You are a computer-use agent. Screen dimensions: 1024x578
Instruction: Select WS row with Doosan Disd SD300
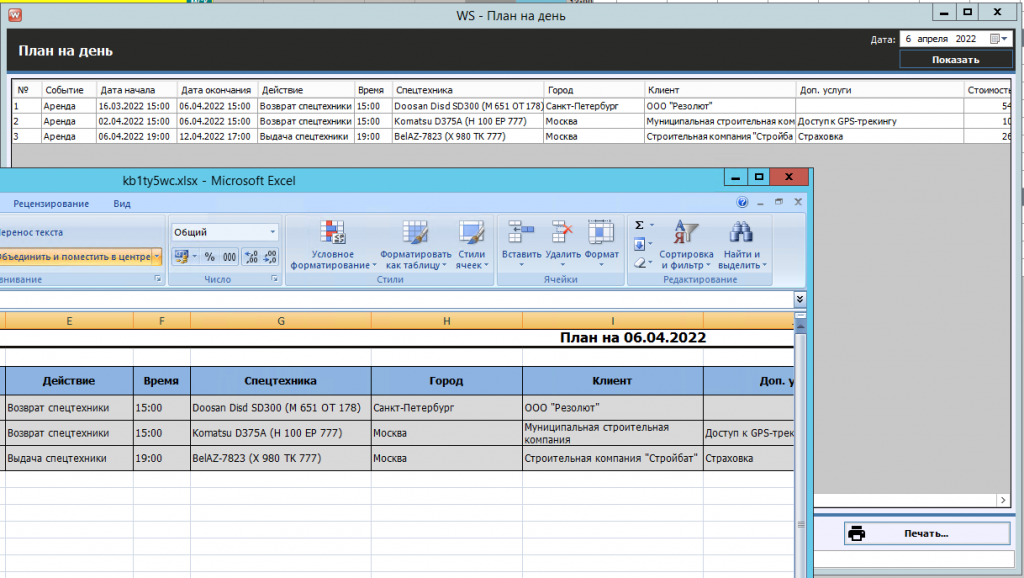click(x=511, y=106)
